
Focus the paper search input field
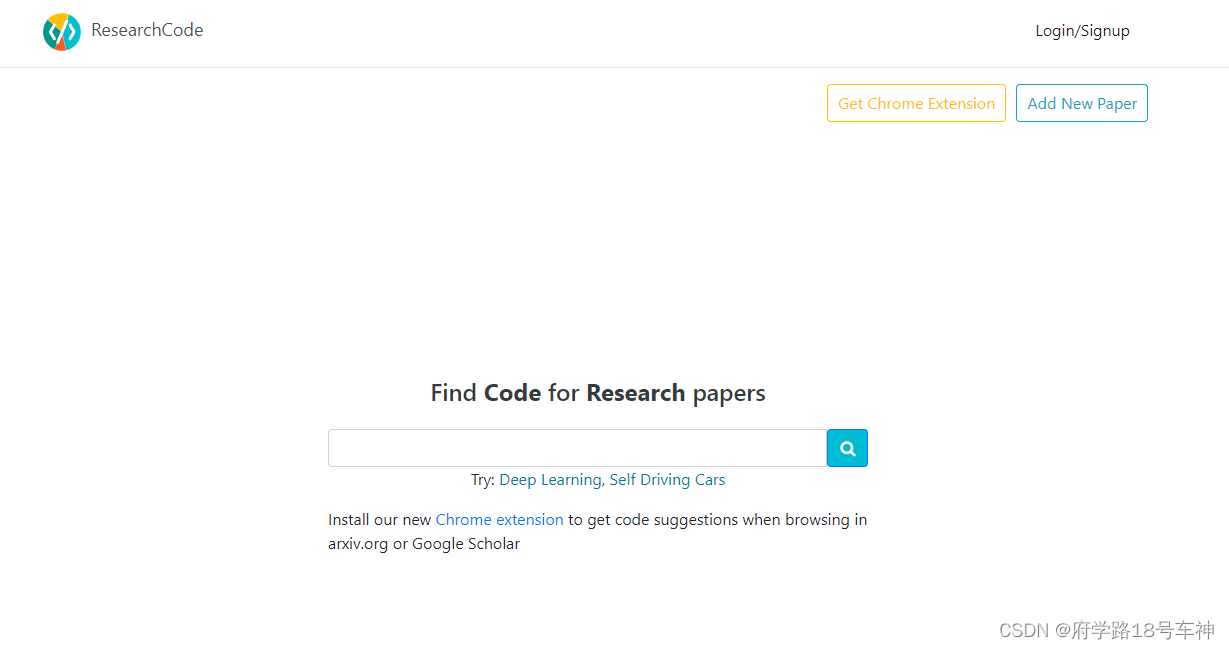[x=577, y=448]
